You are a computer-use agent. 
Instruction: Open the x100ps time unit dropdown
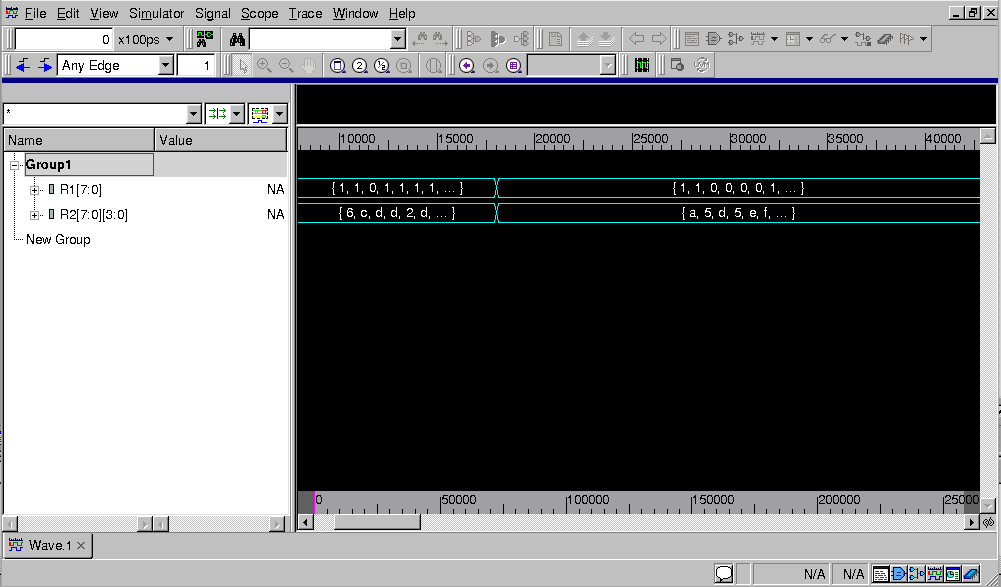(169, 39)
